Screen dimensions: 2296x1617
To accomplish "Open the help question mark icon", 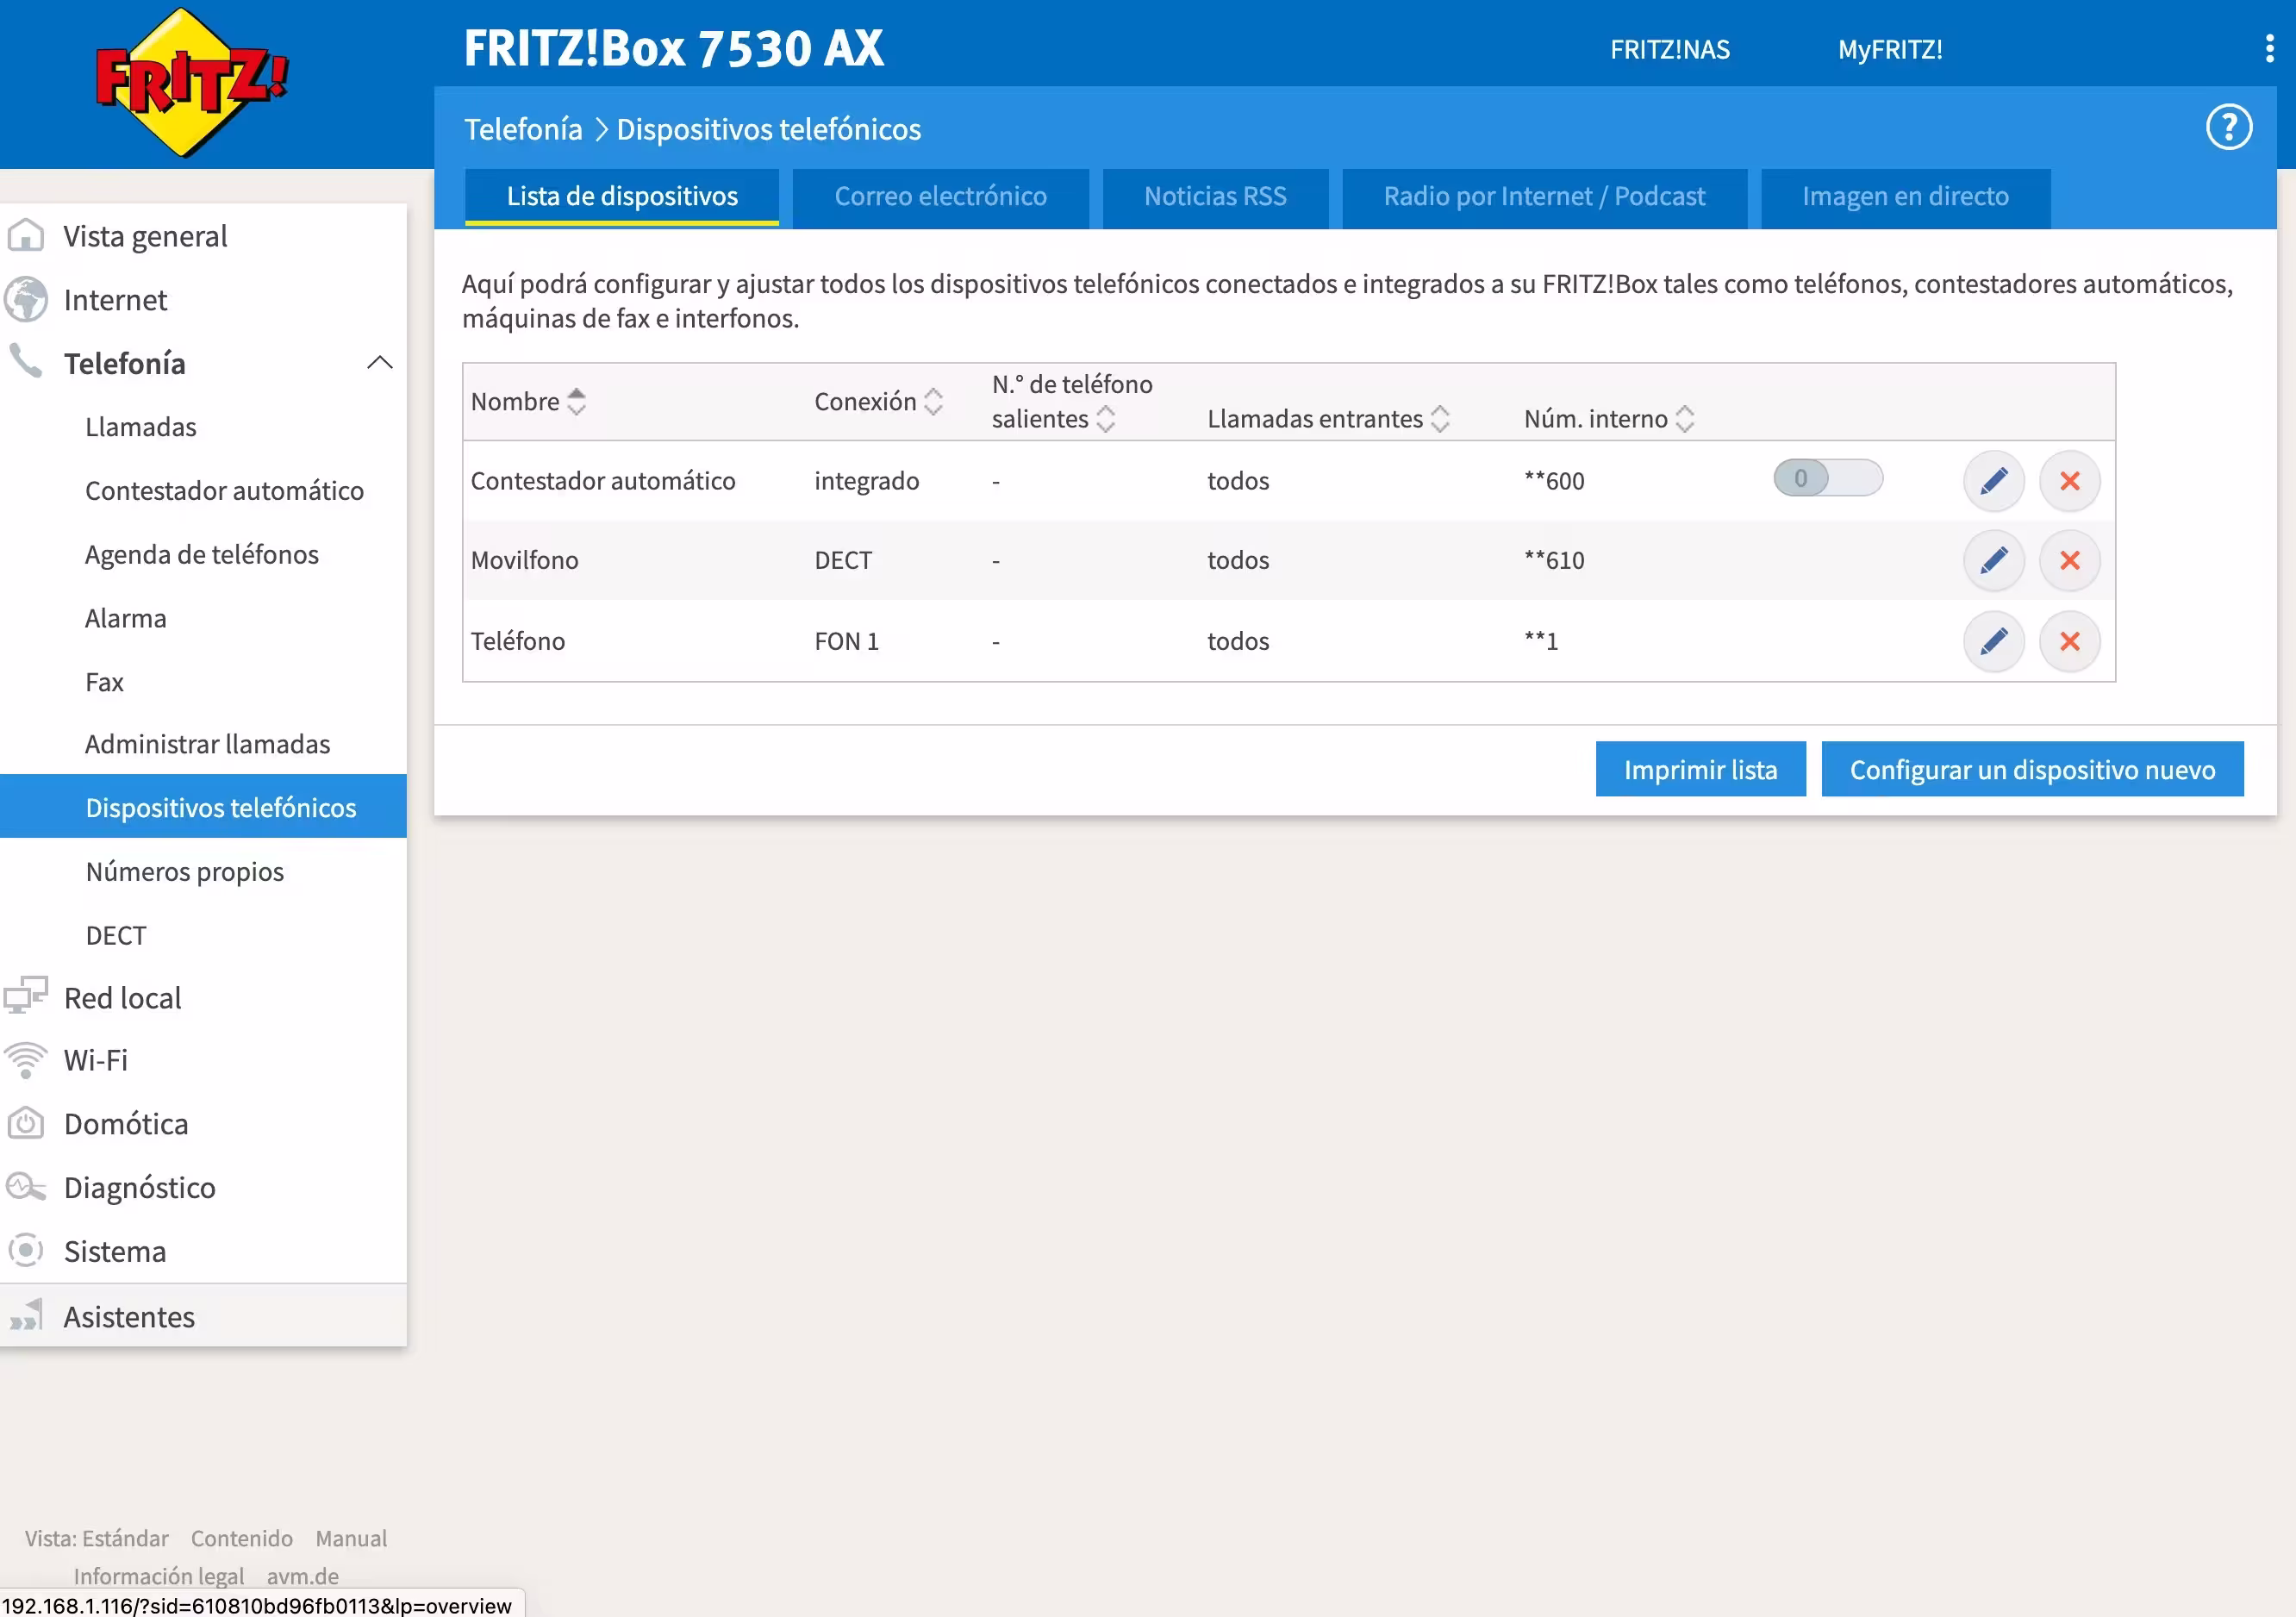I will click(2228, 128).
